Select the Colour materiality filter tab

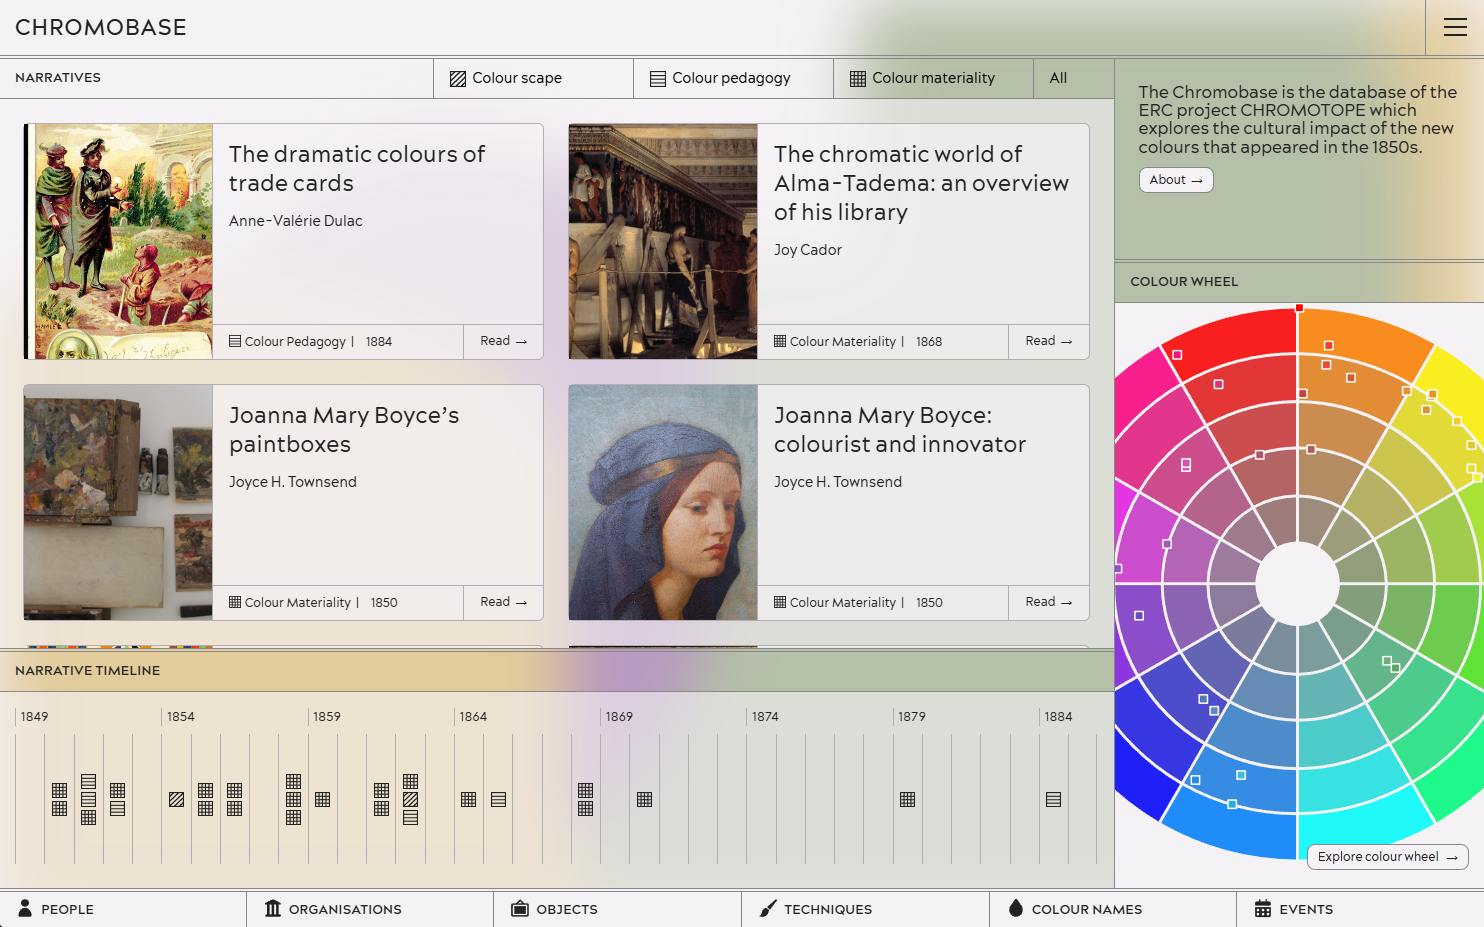click(x=933, y=78)
